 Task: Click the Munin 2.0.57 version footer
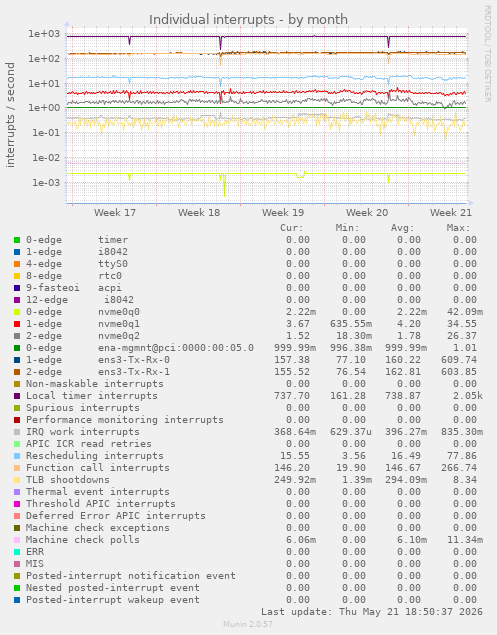coord(248,624)
